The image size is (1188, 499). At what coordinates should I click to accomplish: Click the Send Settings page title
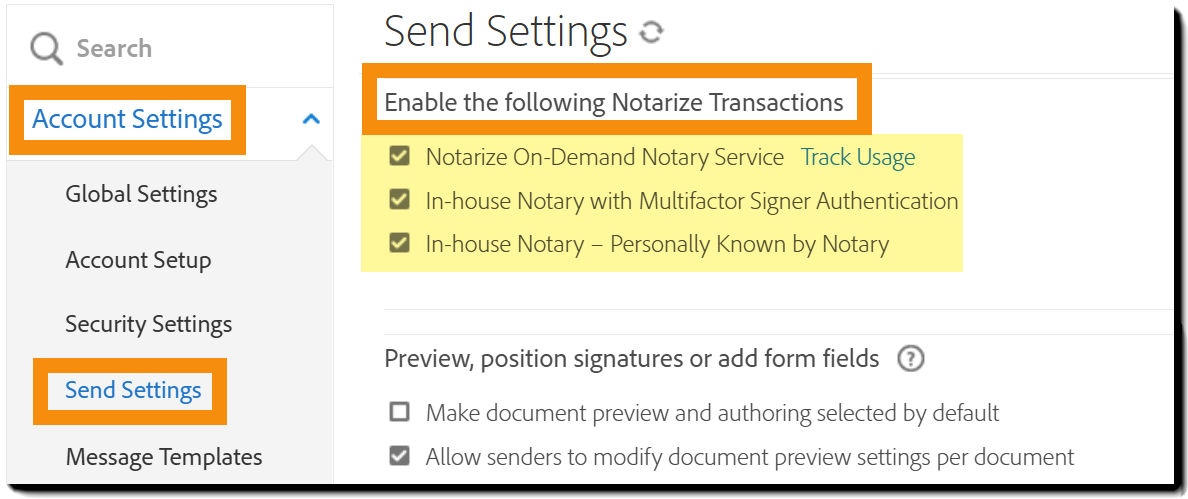pos(505,32)
